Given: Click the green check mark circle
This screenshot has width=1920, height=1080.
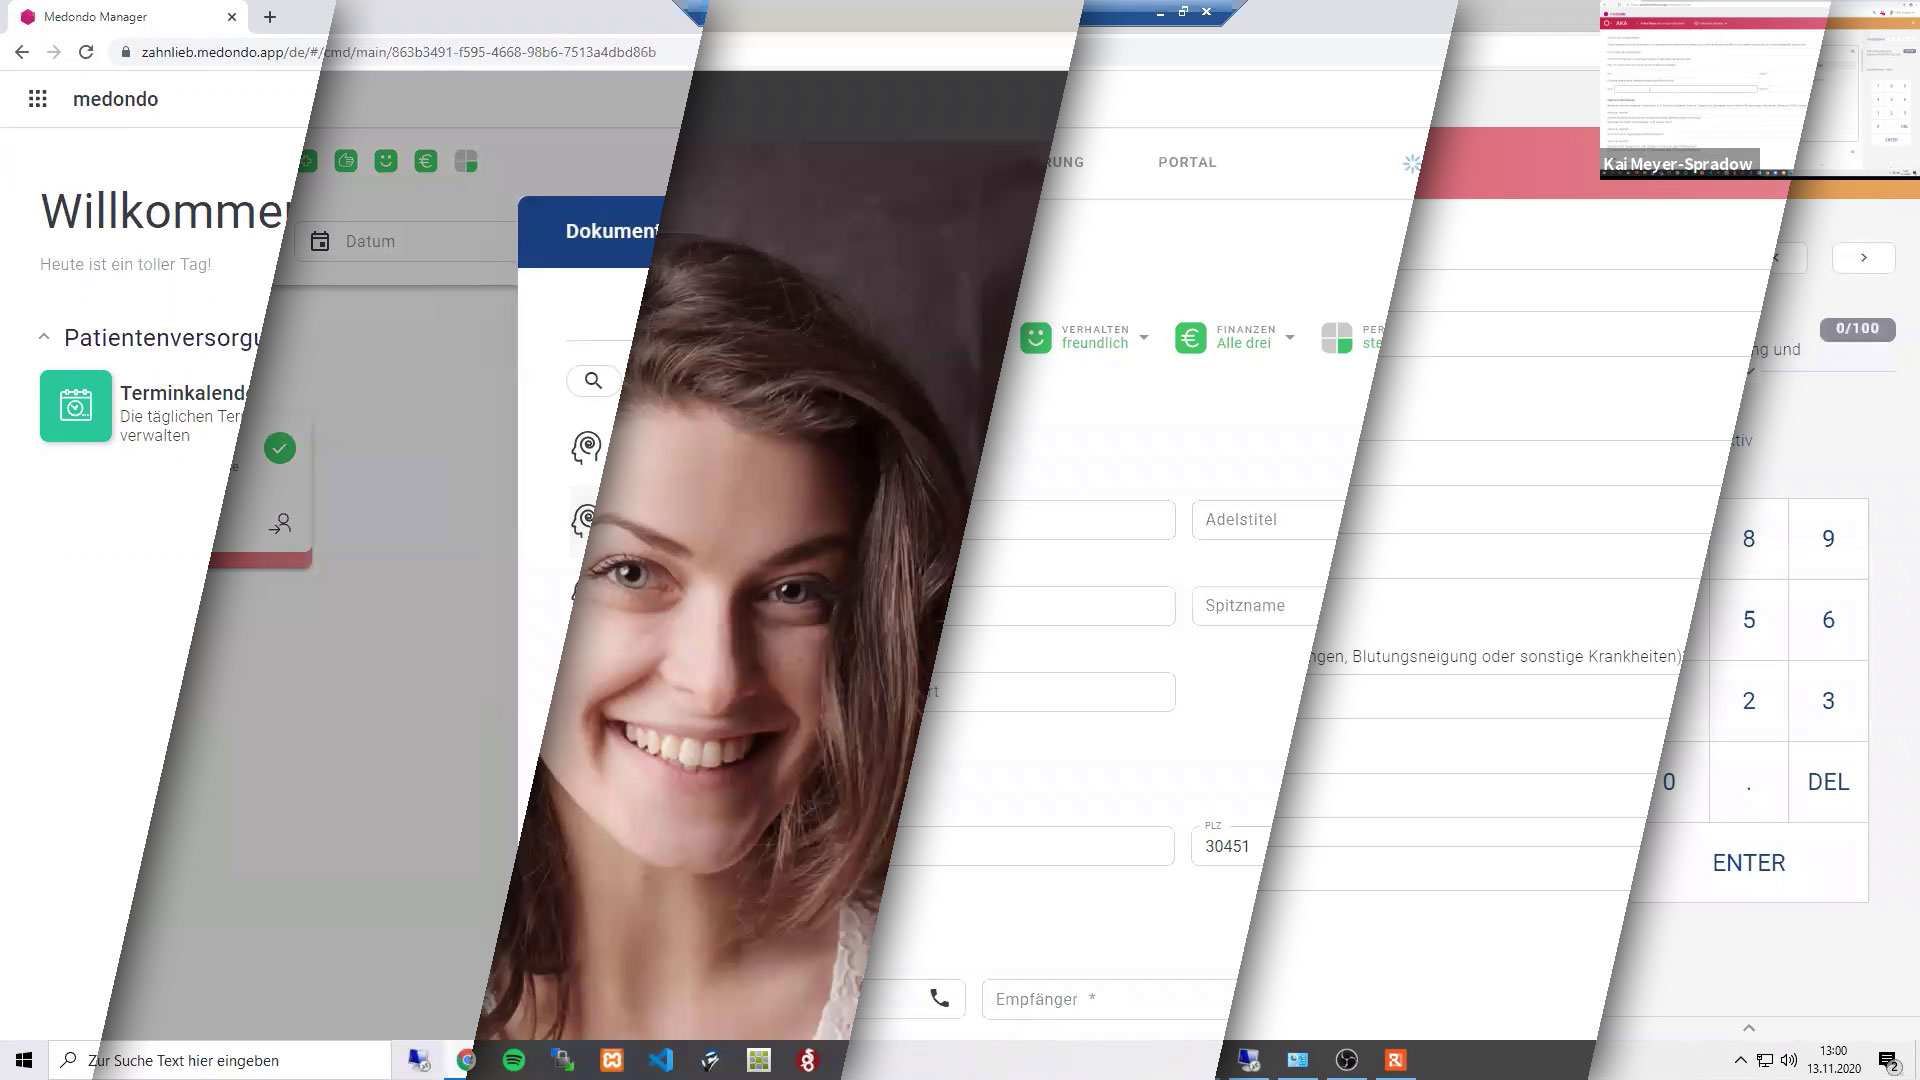Looking at the screenshot, I should click(280, 448).
